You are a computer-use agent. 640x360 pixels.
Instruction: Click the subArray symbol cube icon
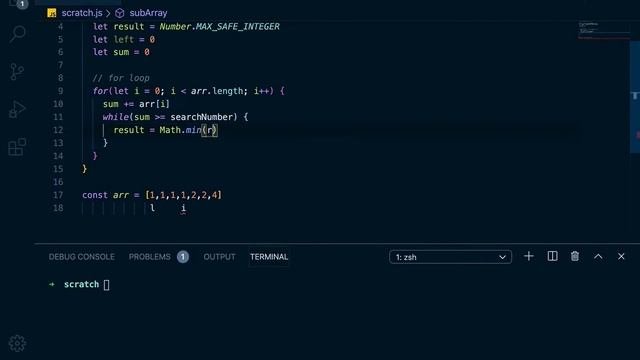click(120, 13)
